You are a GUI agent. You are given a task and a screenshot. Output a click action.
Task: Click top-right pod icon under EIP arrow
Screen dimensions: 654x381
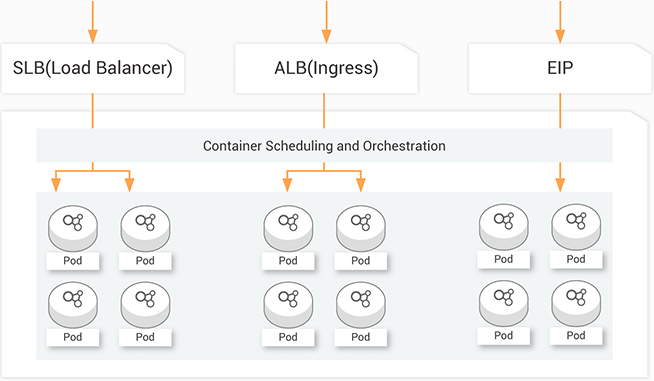pyautogui.click(x=576, y=227)
